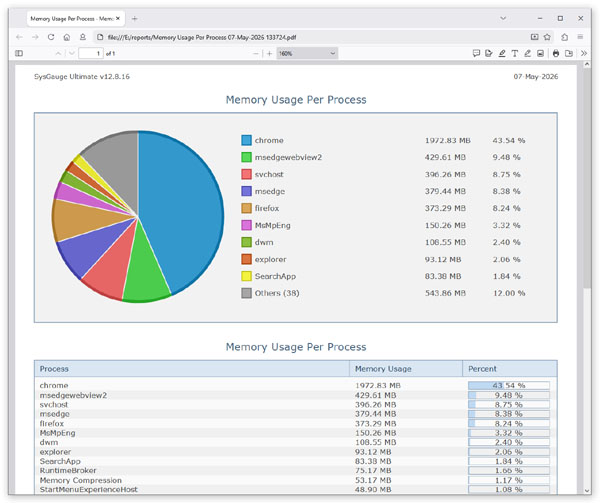Select the add text tool
600x503 pixels.
(515, 53)
